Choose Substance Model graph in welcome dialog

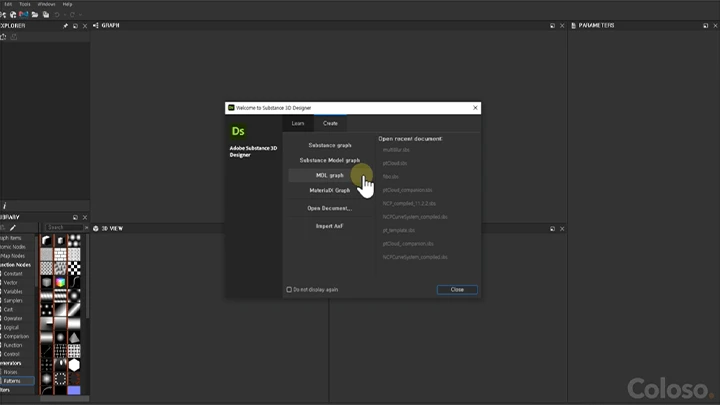point(330,160)
